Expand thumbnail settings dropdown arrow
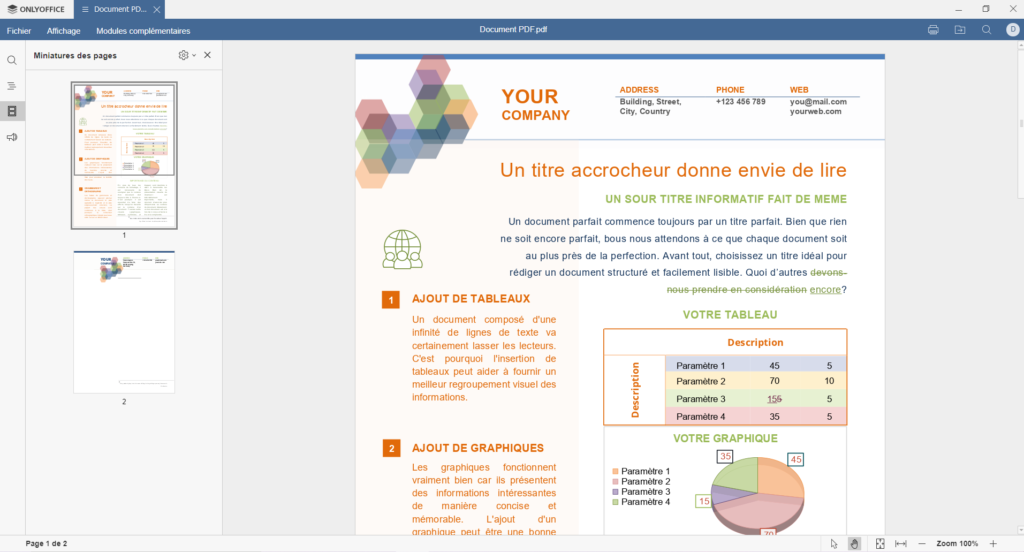 tap(194, 56)
